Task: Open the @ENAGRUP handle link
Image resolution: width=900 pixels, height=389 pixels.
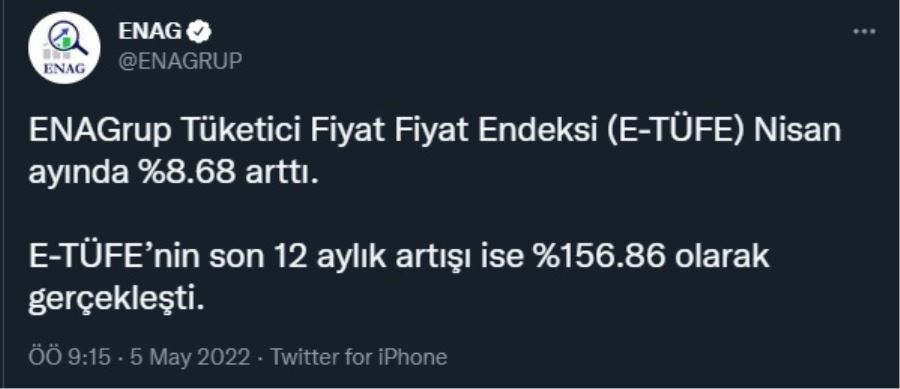Action: (x=180, y=60)
